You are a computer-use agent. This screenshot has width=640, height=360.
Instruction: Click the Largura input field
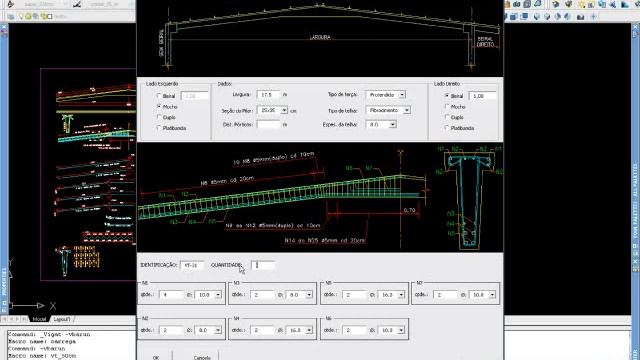pyautogui.click(x=268, y=95)
